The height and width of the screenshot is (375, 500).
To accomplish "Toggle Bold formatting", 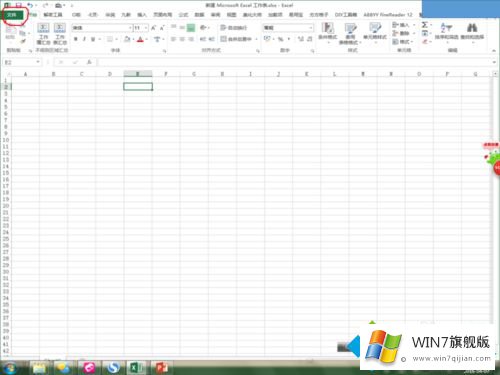I will tap(76, 39).
